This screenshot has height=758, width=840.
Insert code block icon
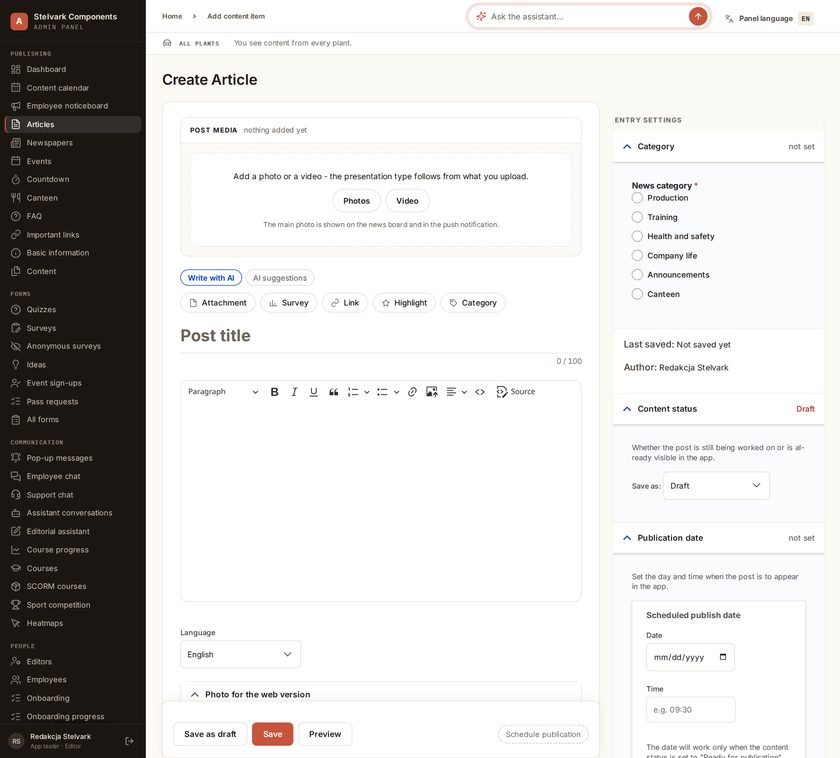480,392
